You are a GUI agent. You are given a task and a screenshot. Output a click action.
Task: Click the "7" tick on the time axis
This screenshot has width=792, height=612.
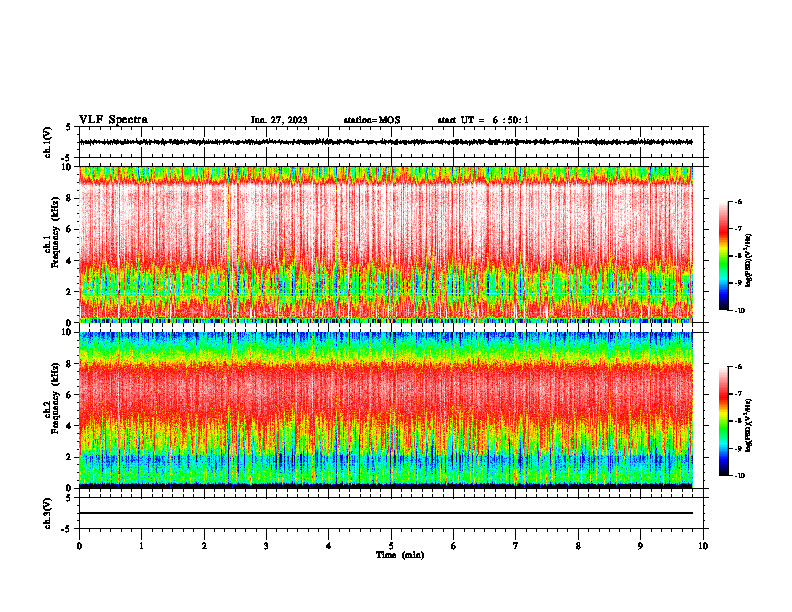point(516,546)
